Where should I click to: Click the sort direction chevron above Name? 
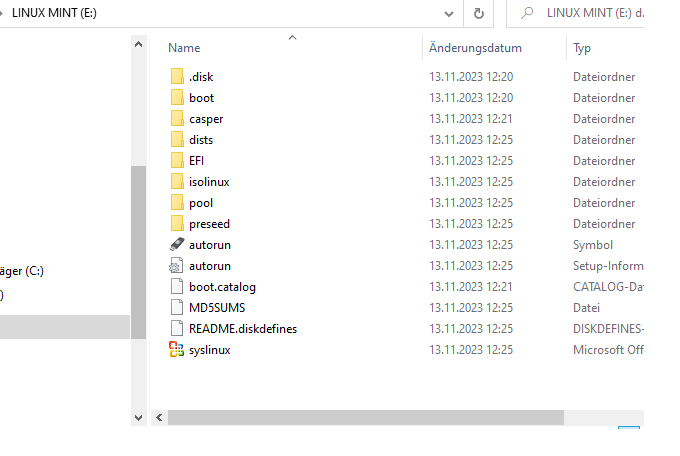[x=293, y=38]
